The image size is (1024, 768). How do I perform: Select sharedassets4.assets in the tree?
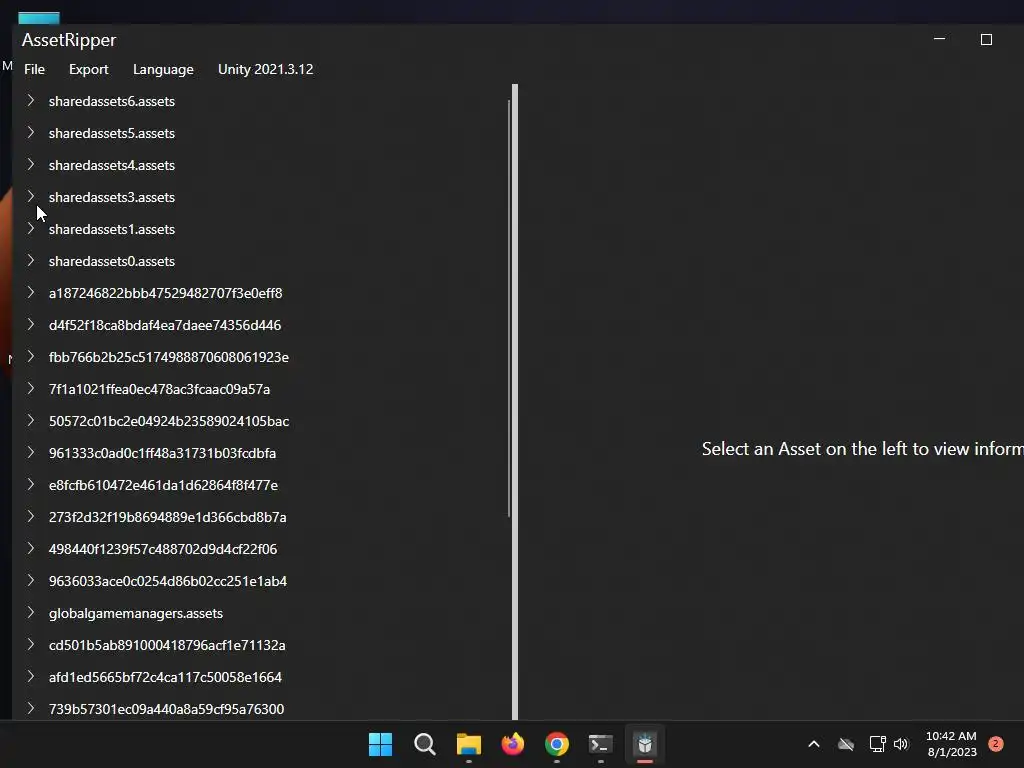tap(112, 165)
